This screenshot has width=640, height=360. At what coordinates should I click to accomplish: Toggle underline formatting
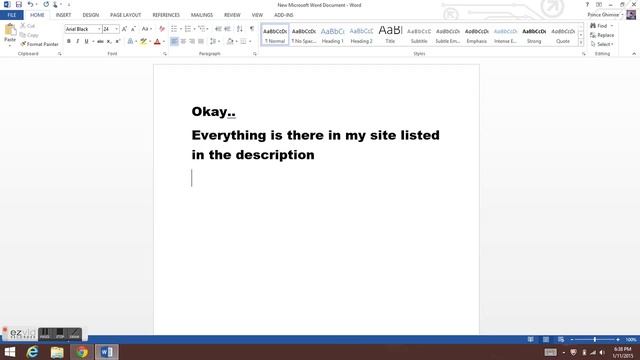(x=86, y=41)
